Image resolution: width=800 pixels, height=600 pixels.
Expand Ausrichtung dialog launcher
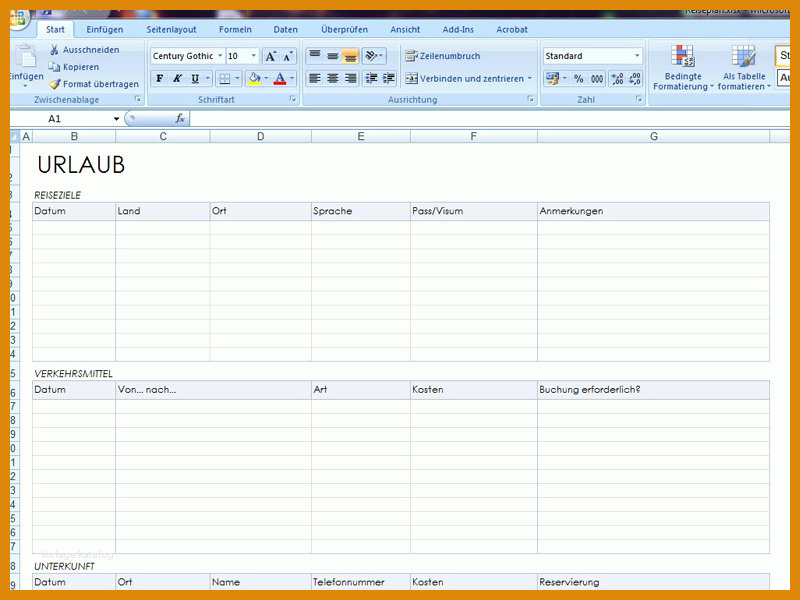(x=531, y=99)
